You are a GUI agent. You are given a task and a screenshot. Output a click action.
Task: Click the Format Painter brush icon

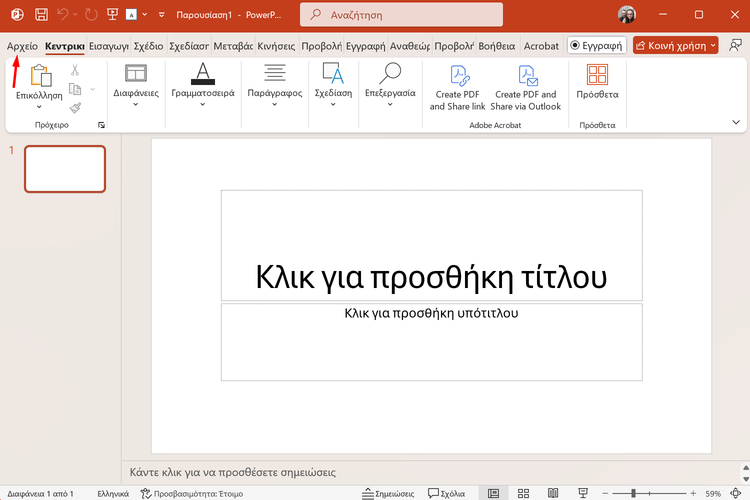[75, 108]
